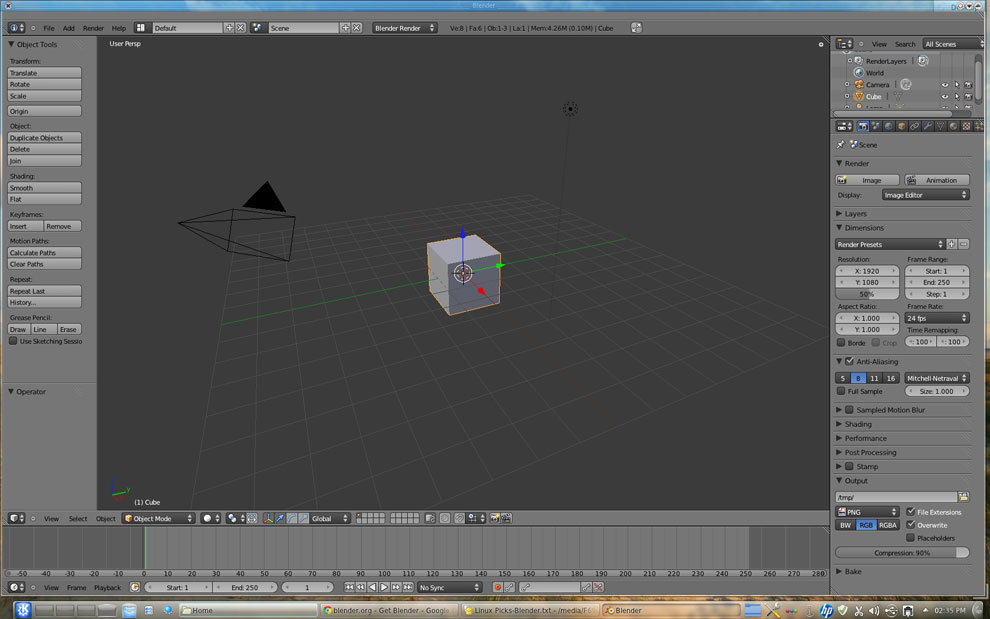Open the File menu
Viewport: 990px width, 619px height.
coord(49,28)
